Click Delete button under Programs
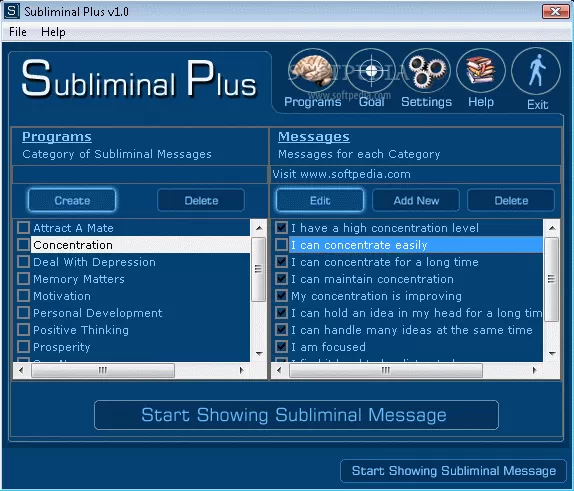 pos(201,200)
